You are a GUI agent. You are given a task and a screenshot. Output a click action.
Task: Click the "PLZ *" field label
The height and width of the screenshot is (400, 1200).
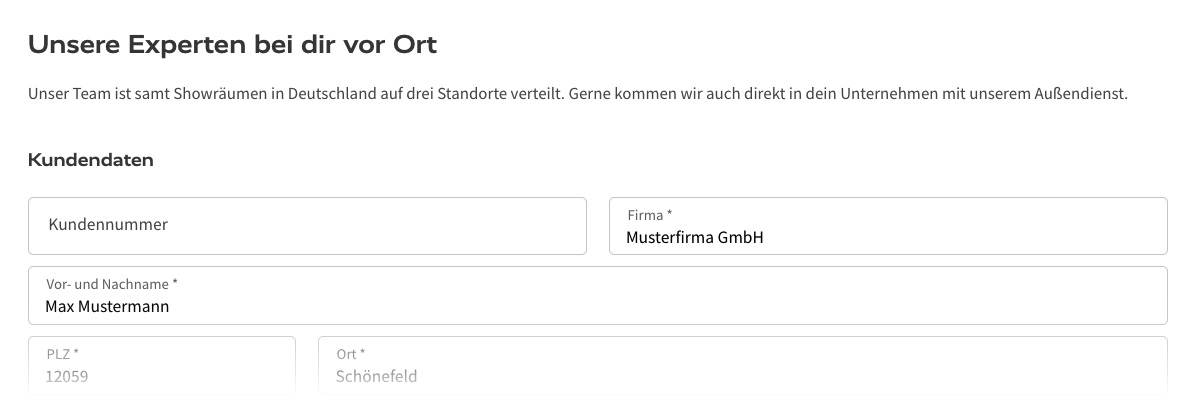(x=62, y=354)
